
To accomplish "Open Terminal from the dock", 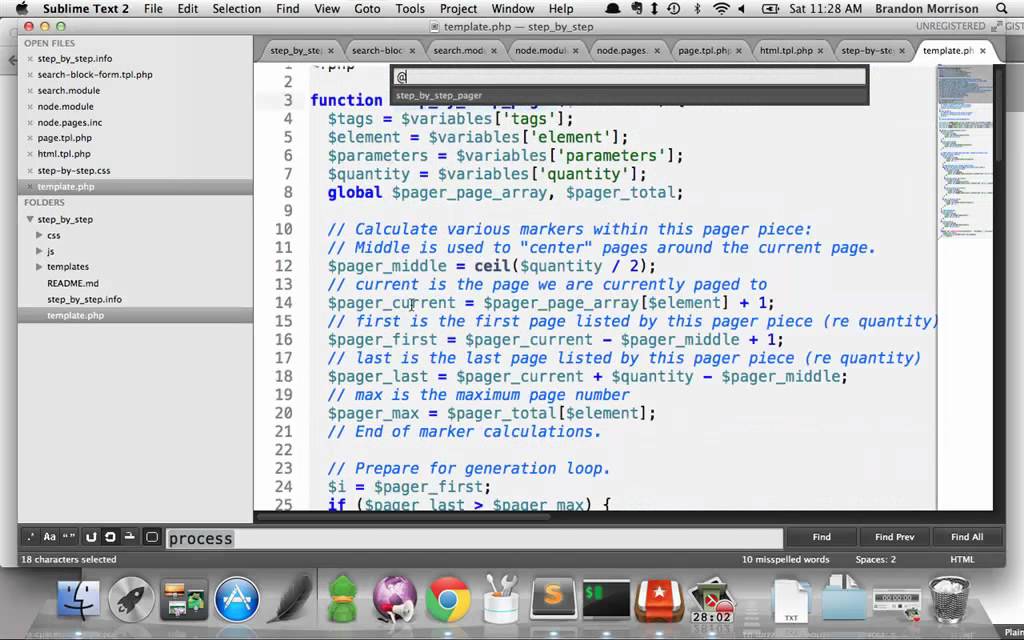I will 606,598.
